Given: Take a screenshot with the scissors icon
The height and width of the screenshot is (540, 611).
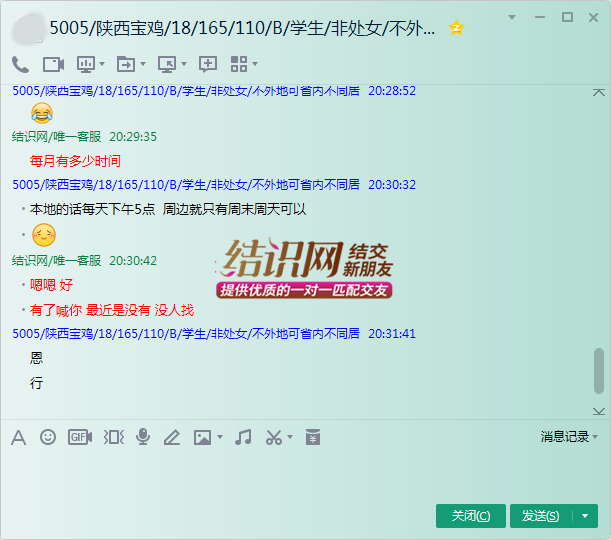Looking at the screenshot, I should pyautogui.click(x=274, y=437).
